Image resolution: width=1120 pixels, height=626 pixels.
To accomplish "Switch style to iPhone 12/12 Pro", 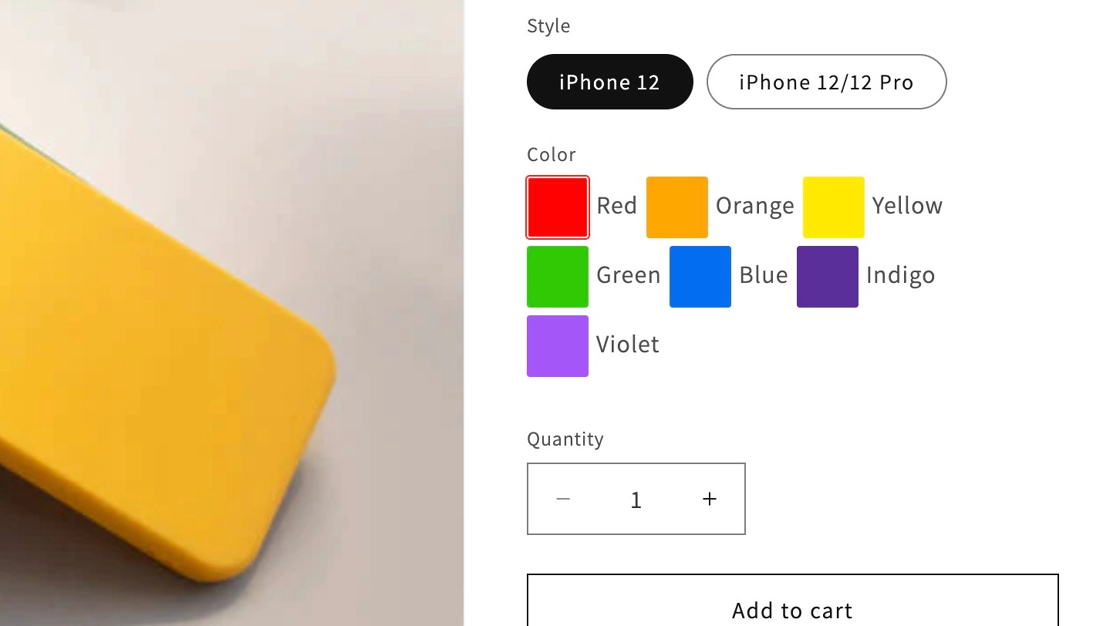I will pyautogui.click(x=826, y=81).
